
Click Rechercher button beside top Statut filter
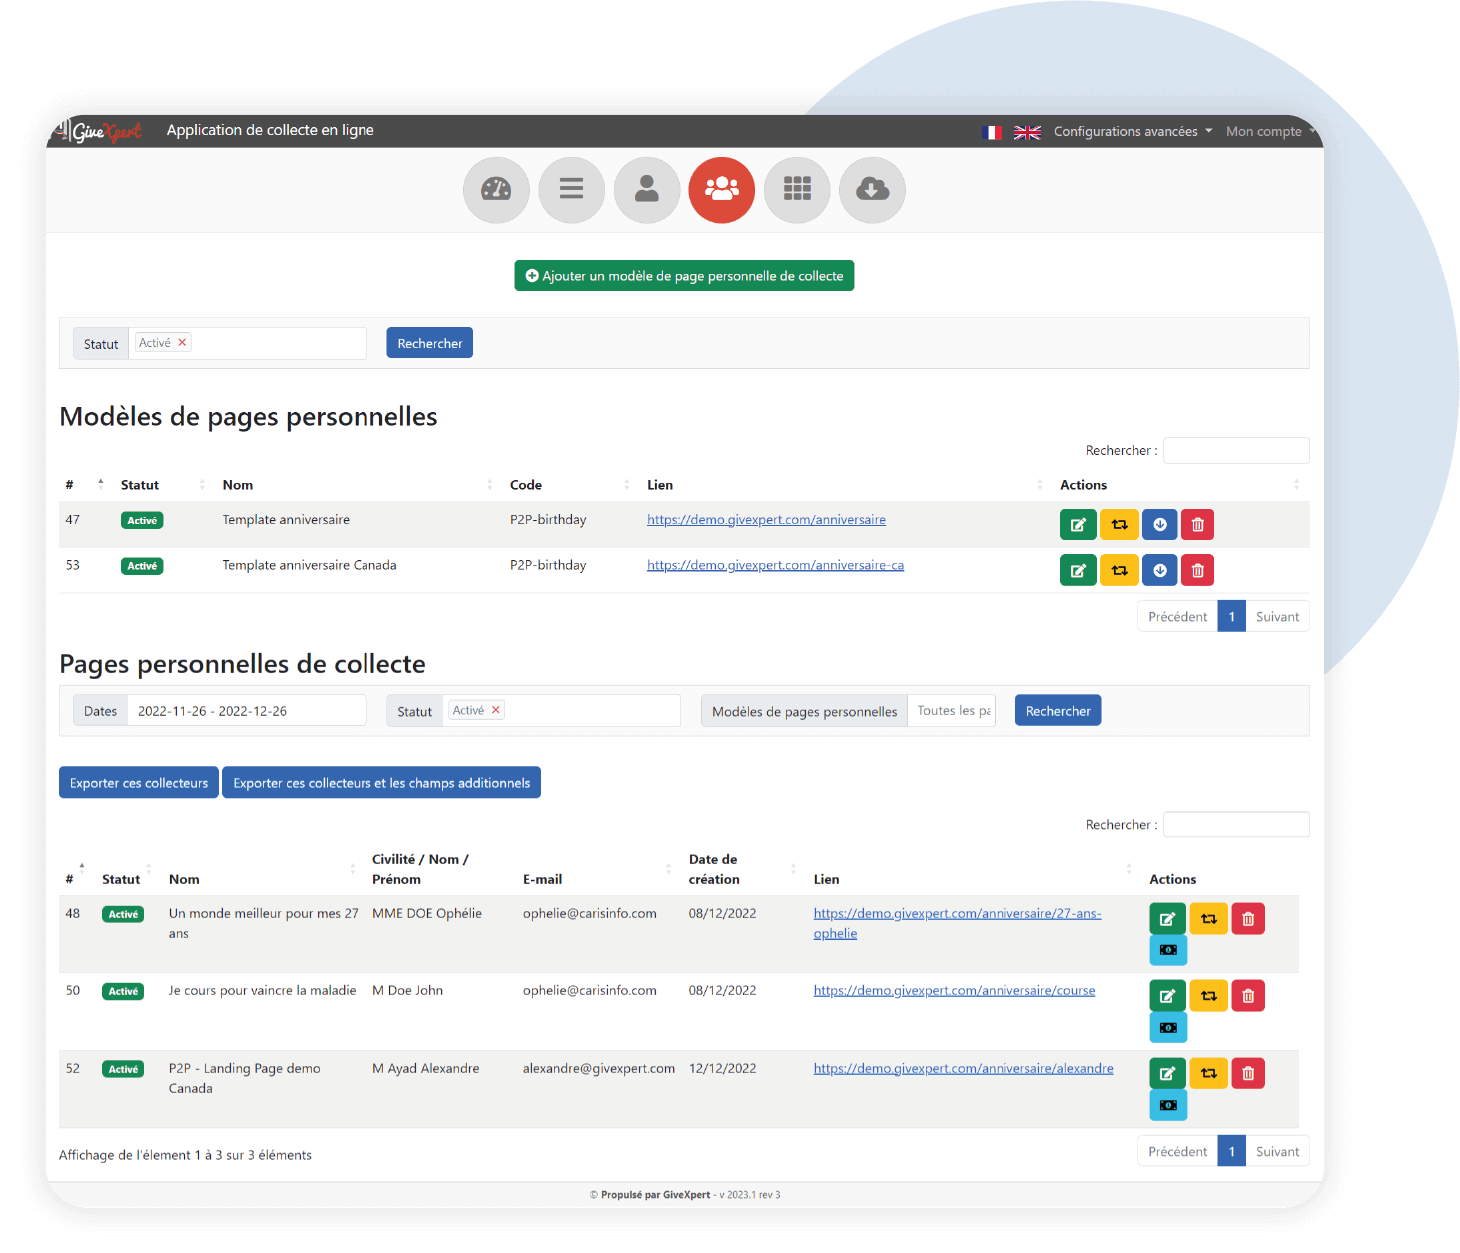(x=430, y=343)
